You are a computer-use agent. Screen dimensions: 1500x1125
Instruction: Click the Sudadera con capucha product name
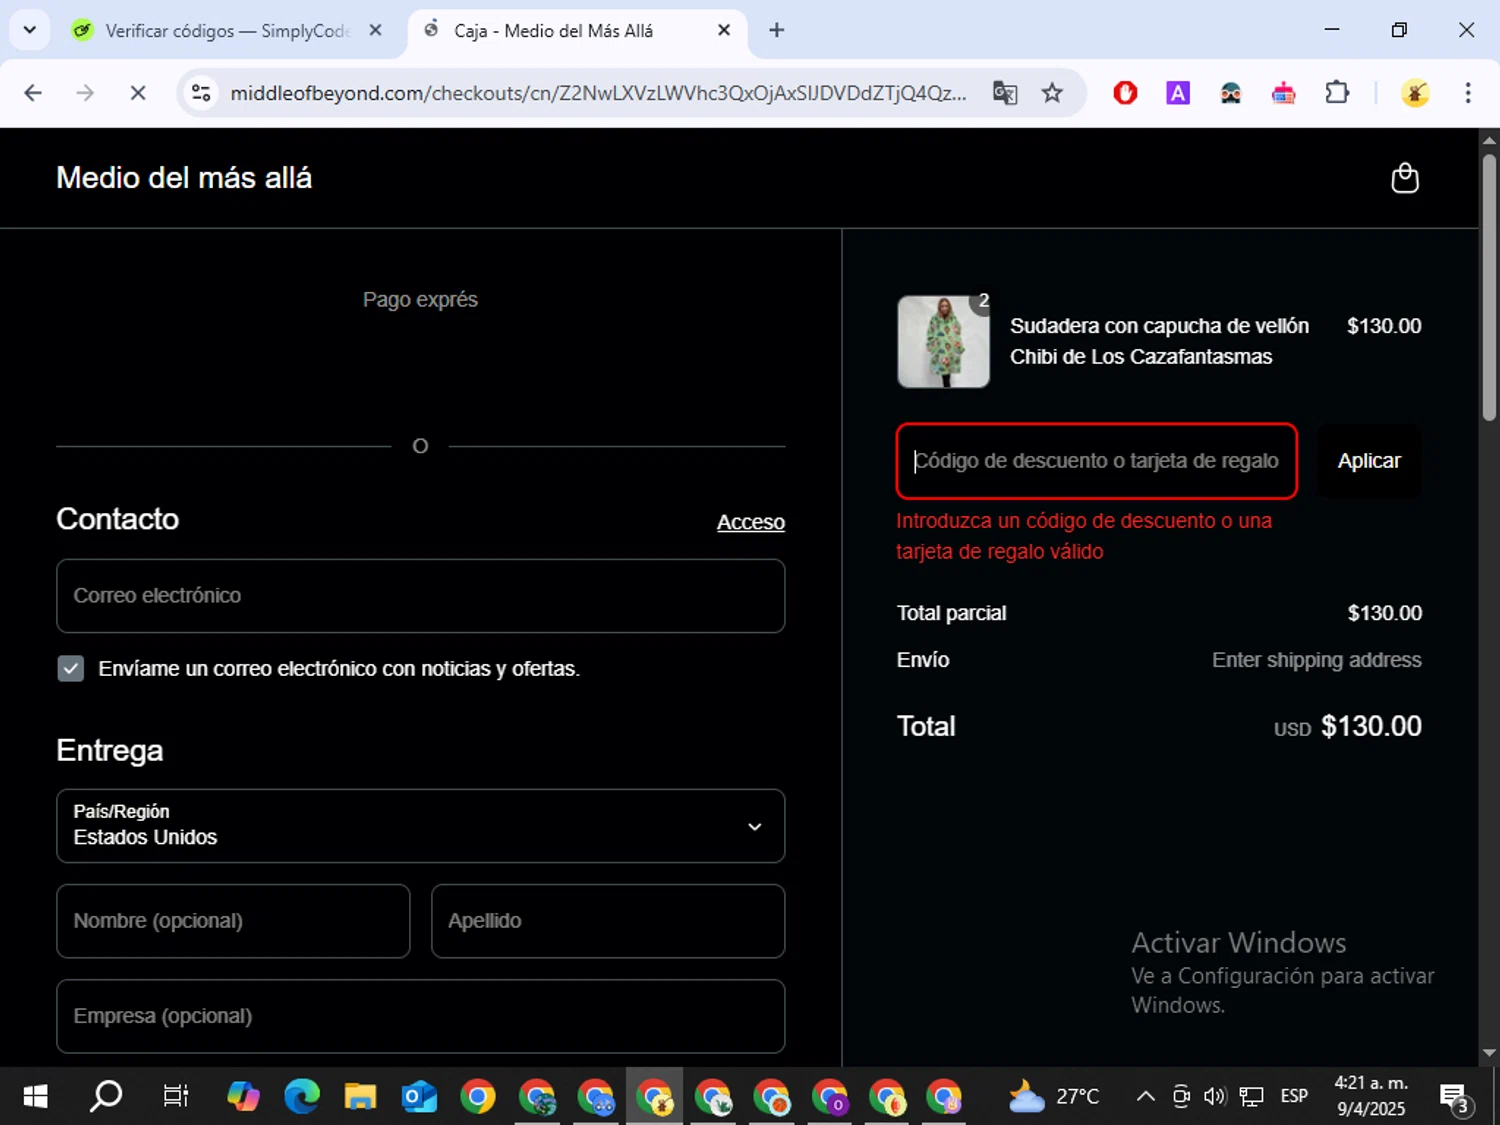pos(1159,341)
